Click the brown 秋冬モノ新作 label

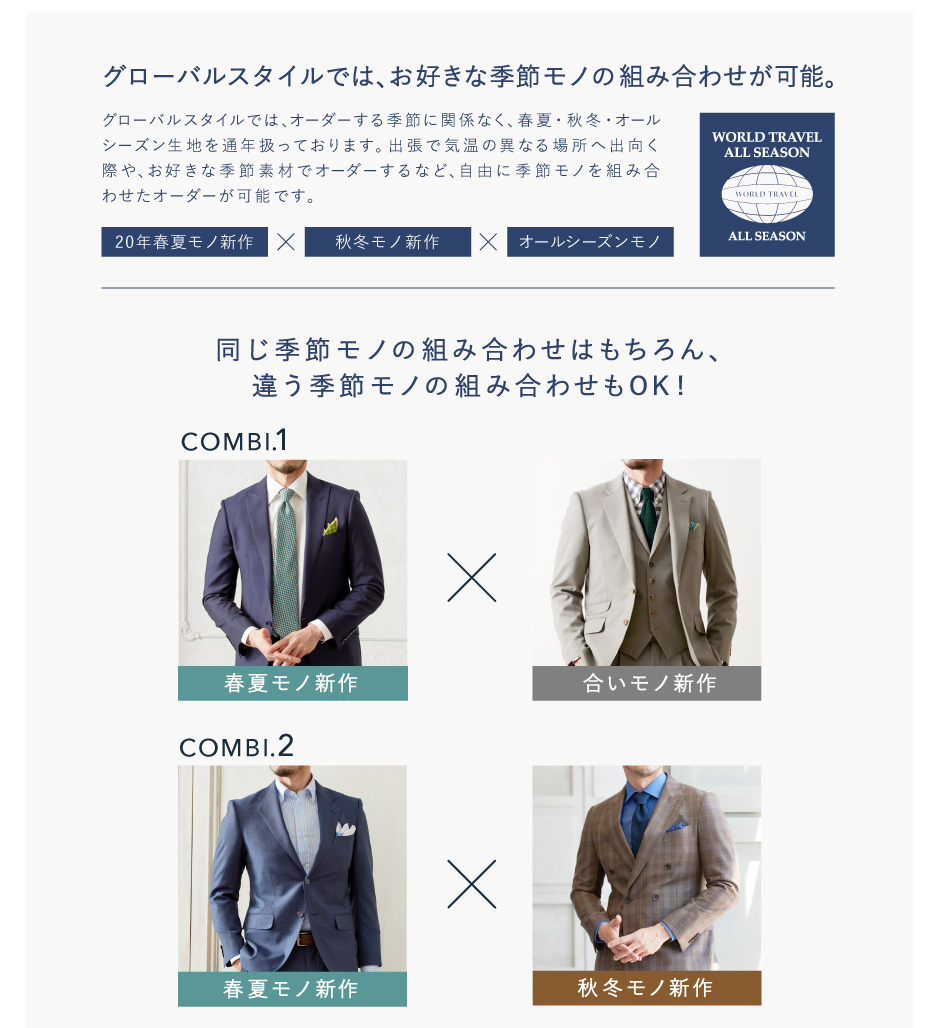[x=646, y=988]
